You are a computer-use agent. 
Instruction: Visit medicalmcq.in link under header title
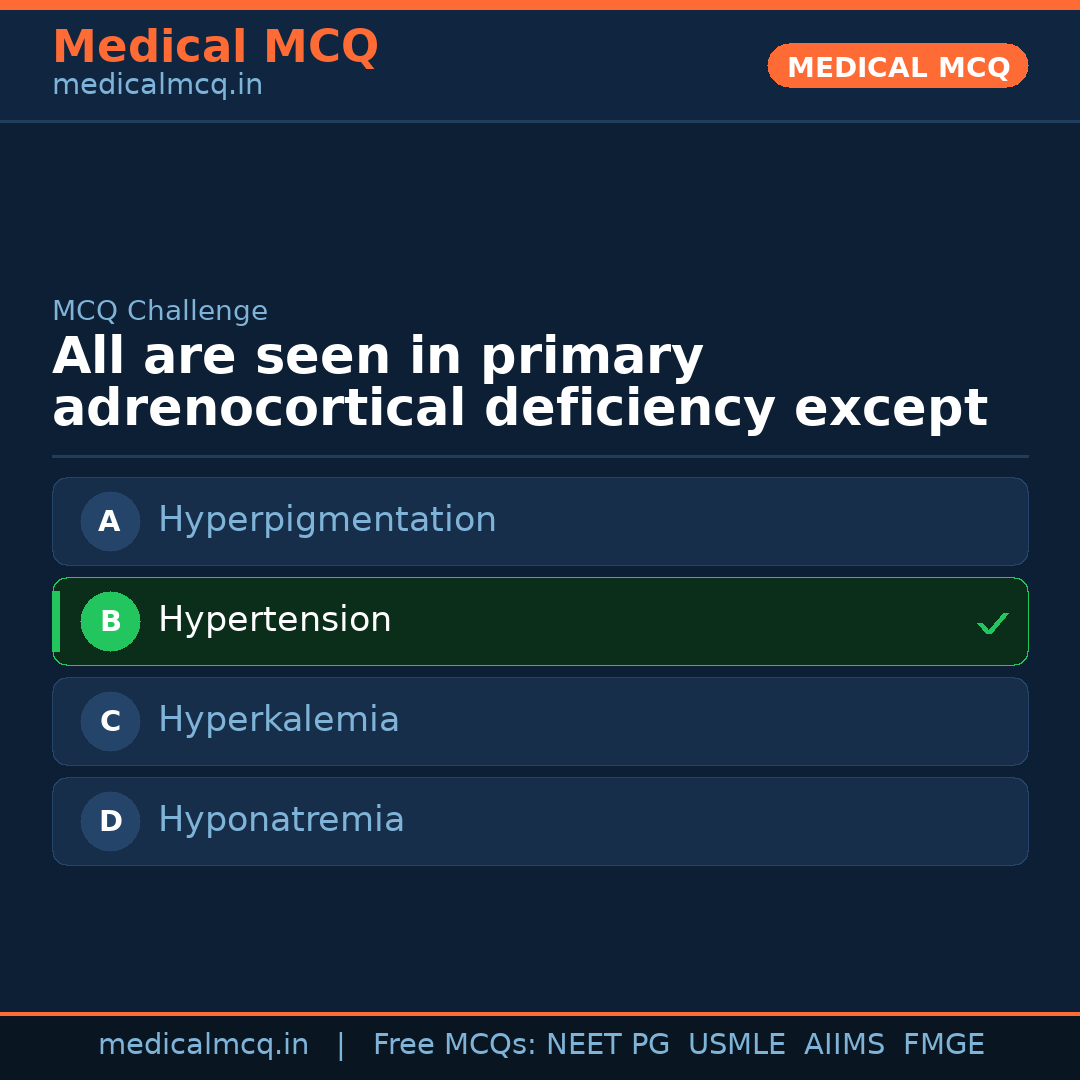click(x=157, y=86)
